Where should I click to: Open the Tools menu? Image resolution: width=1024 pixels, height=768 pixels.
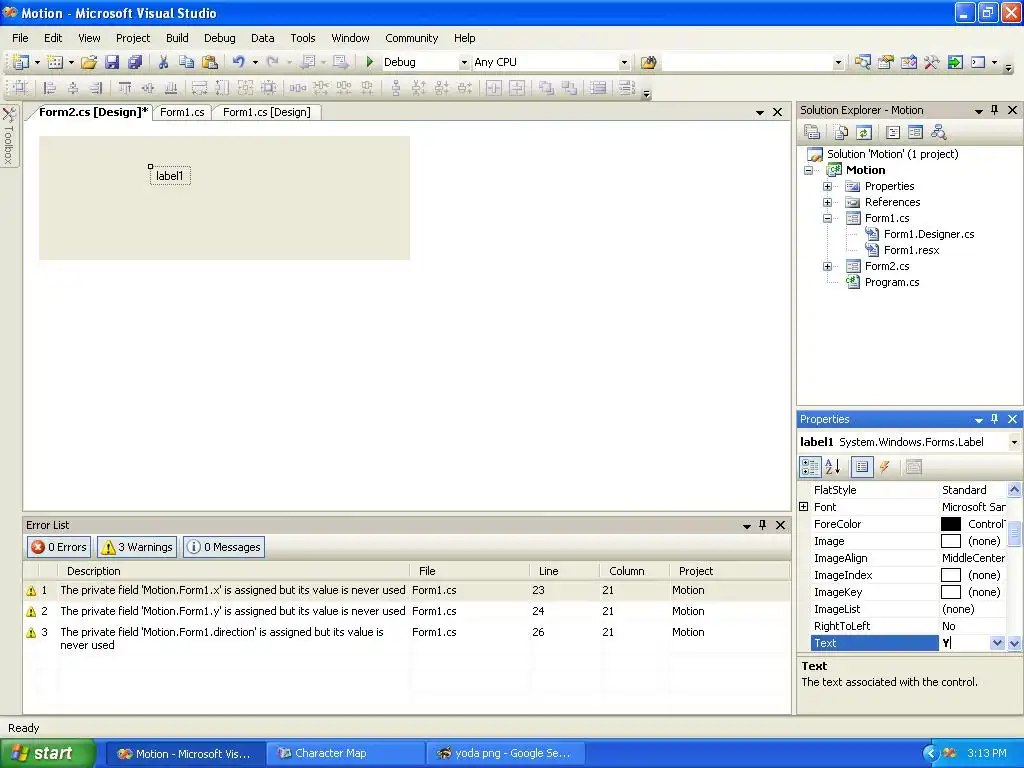302,38
